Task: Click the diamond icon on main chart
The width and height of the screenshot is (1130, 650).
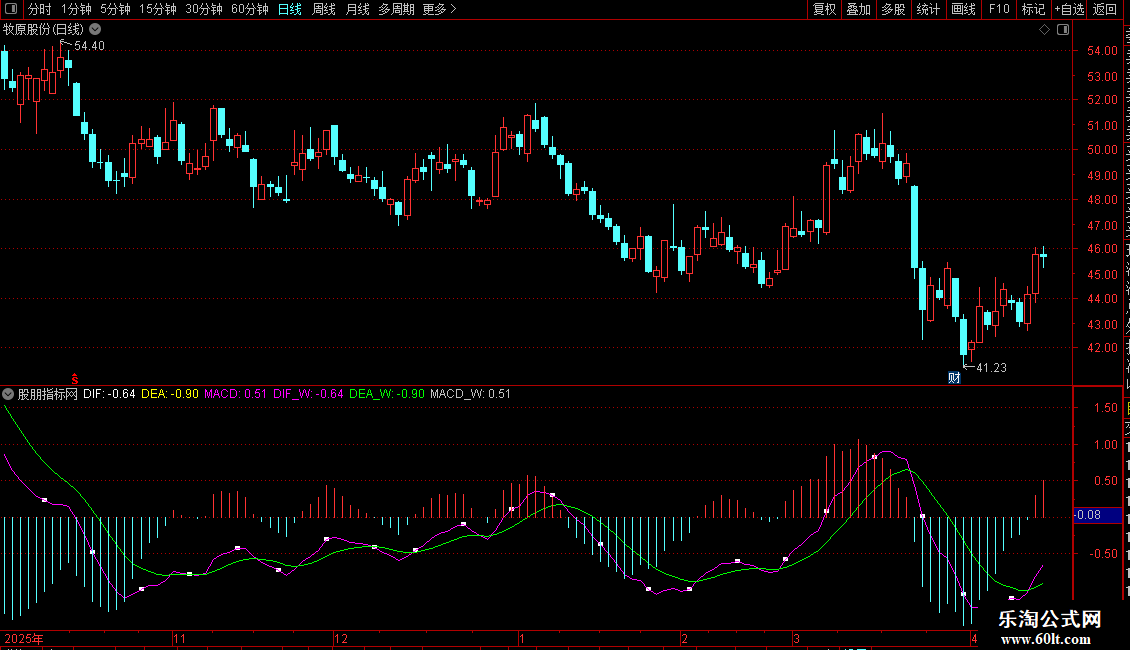Action: 1044,30
